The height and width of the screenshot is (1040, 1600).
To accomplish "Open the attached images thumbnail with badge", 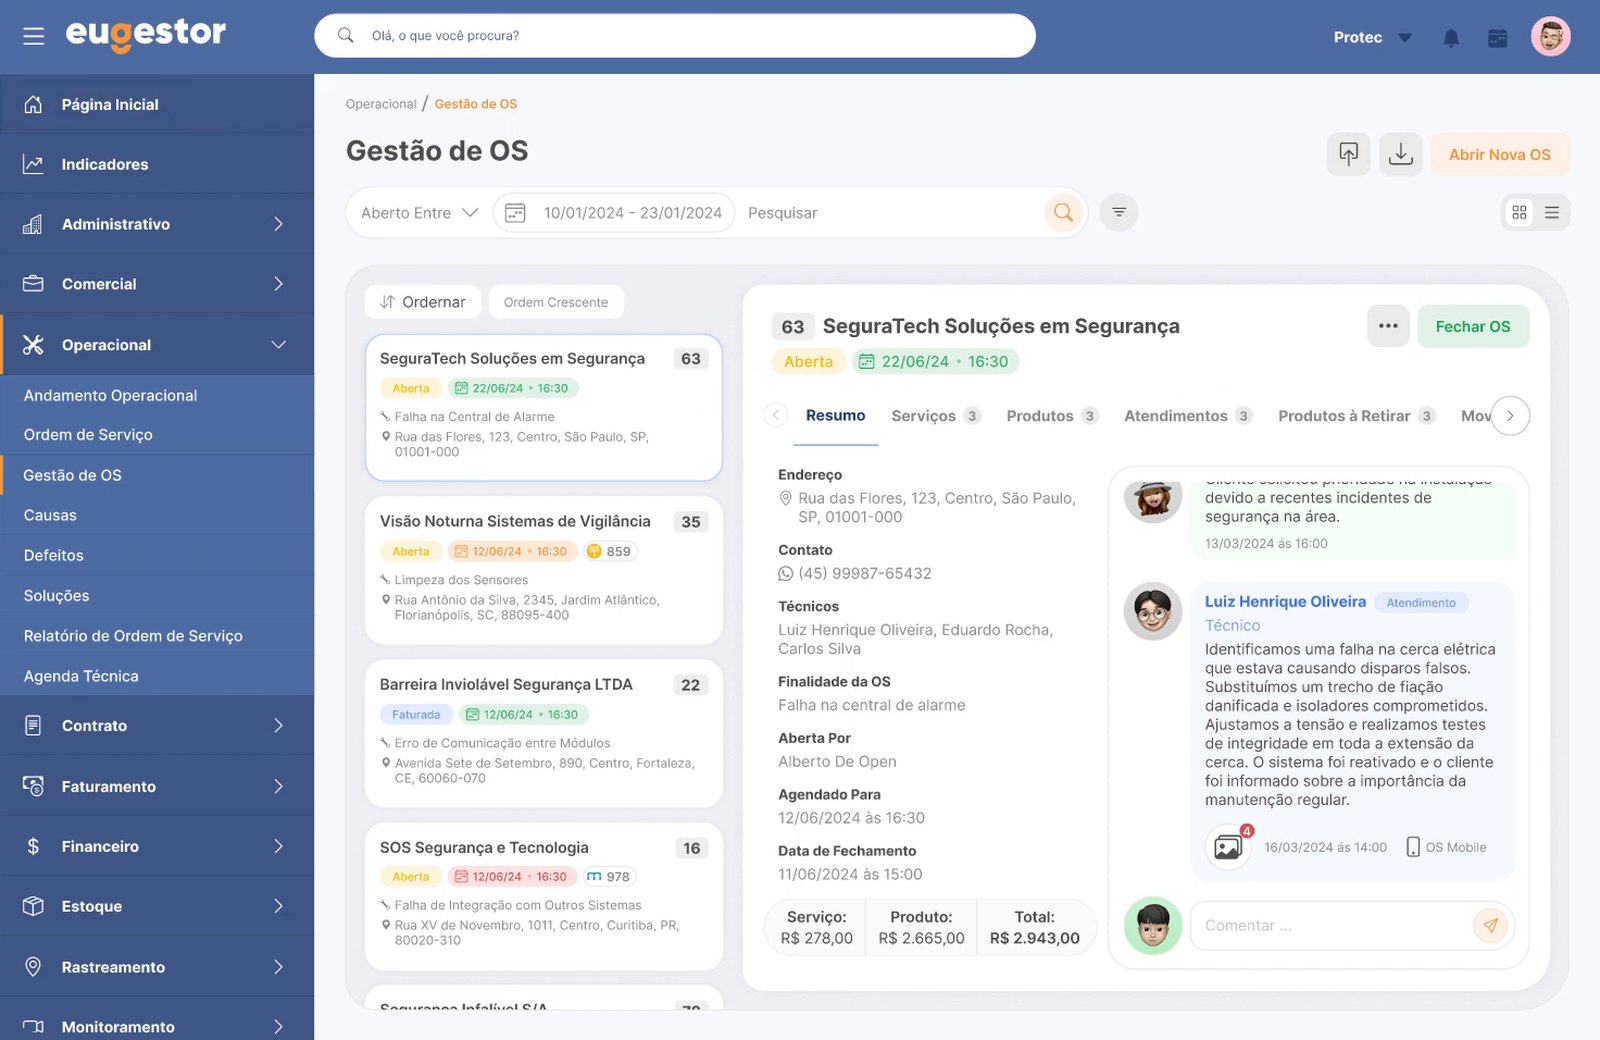I will pyautogui.click(x=1228, y=847).
